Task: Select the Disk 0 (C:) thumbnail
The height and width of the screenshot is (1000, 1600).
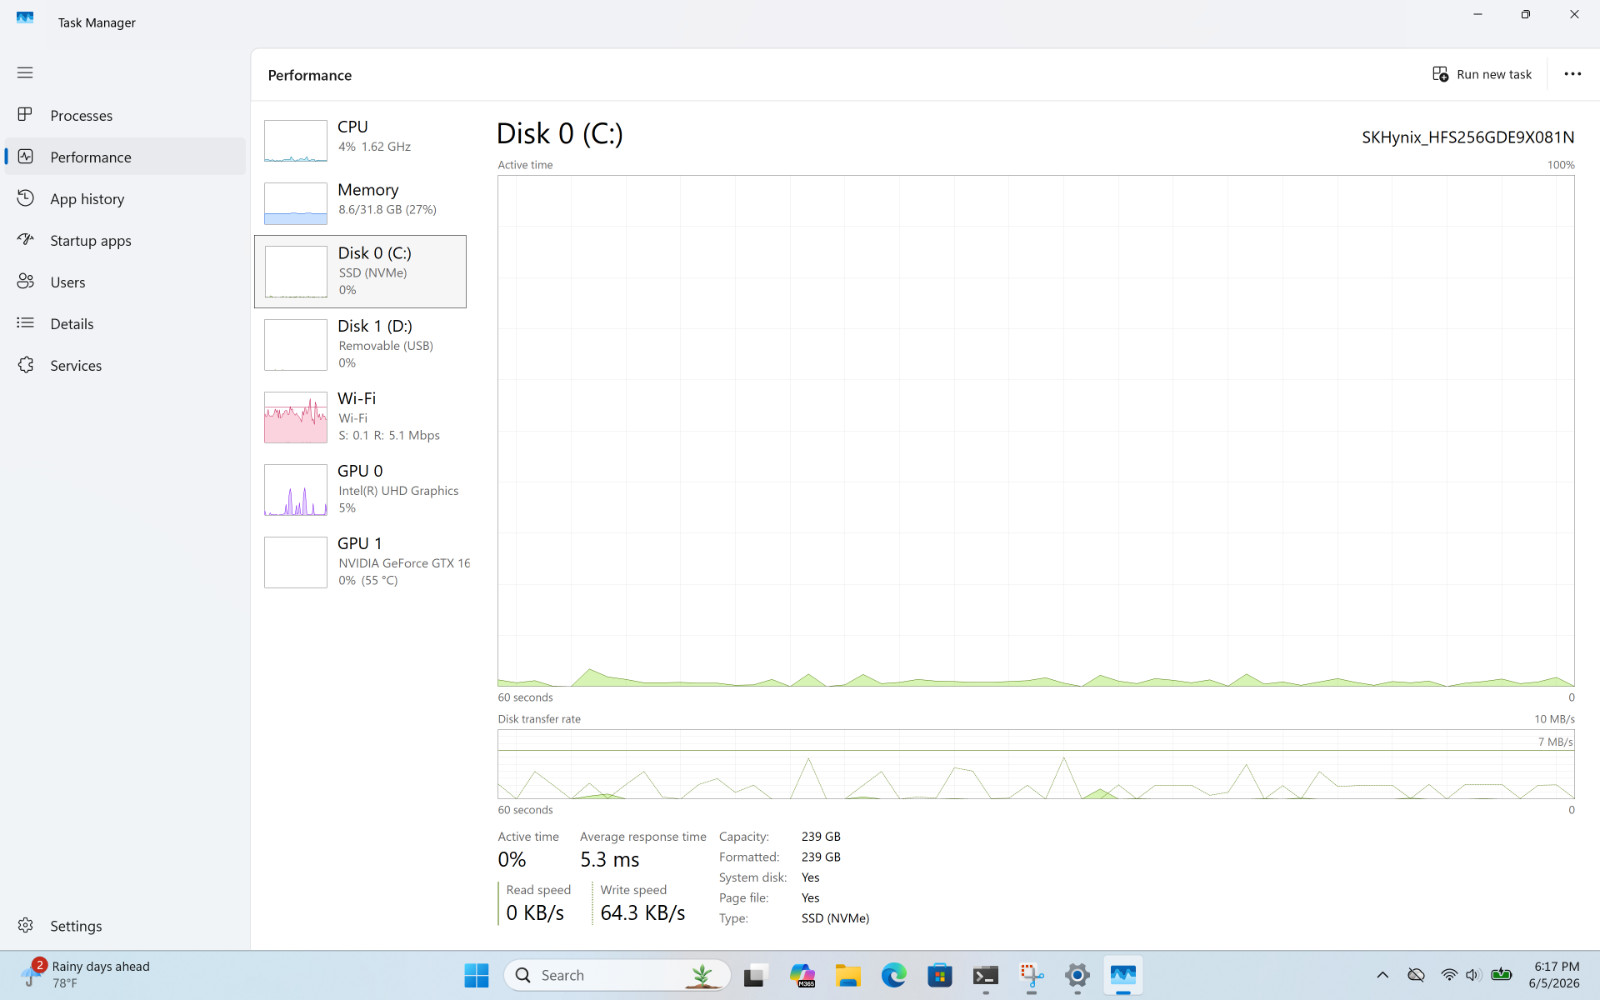Action: (295, 272)
